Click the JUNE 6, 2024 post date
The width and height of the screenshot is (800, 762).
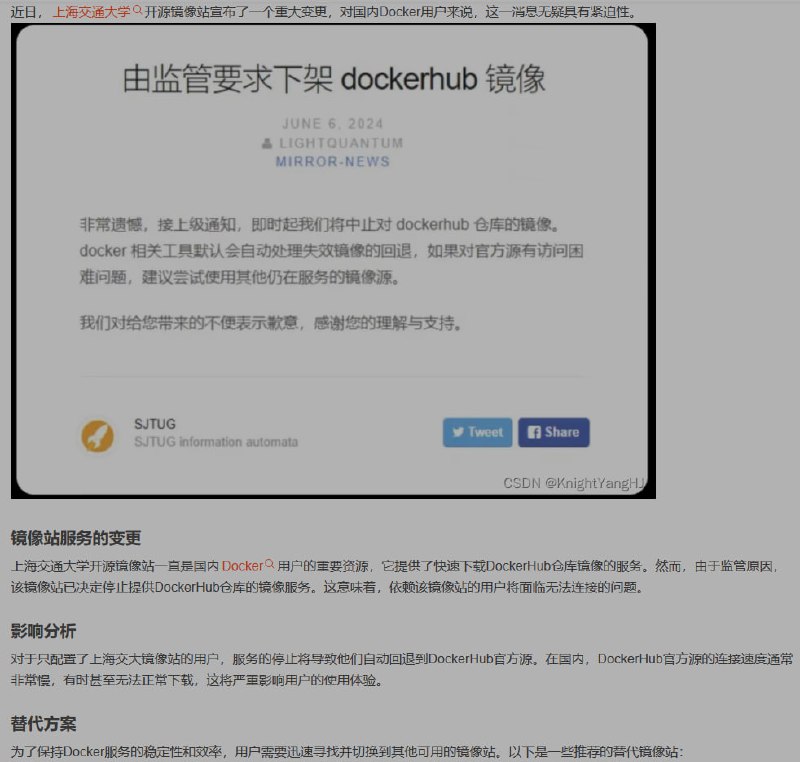click(333, 124)
